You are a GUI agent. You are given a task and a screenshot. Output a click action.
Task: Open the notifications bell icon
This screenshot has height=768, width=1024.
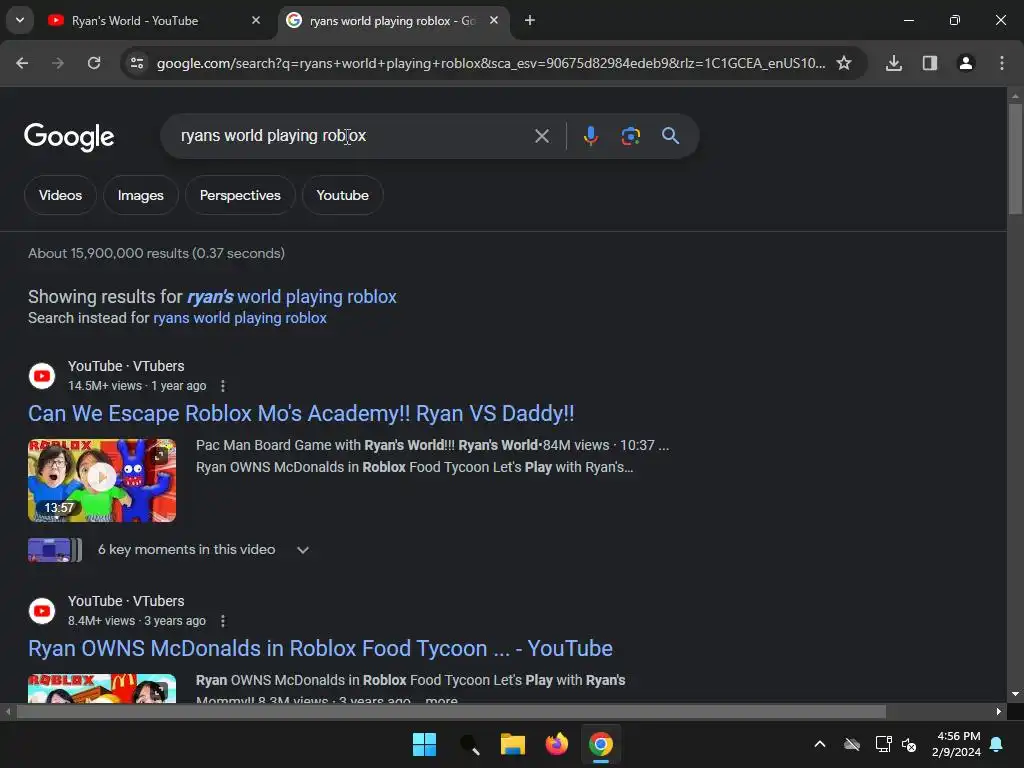point(997,744)
